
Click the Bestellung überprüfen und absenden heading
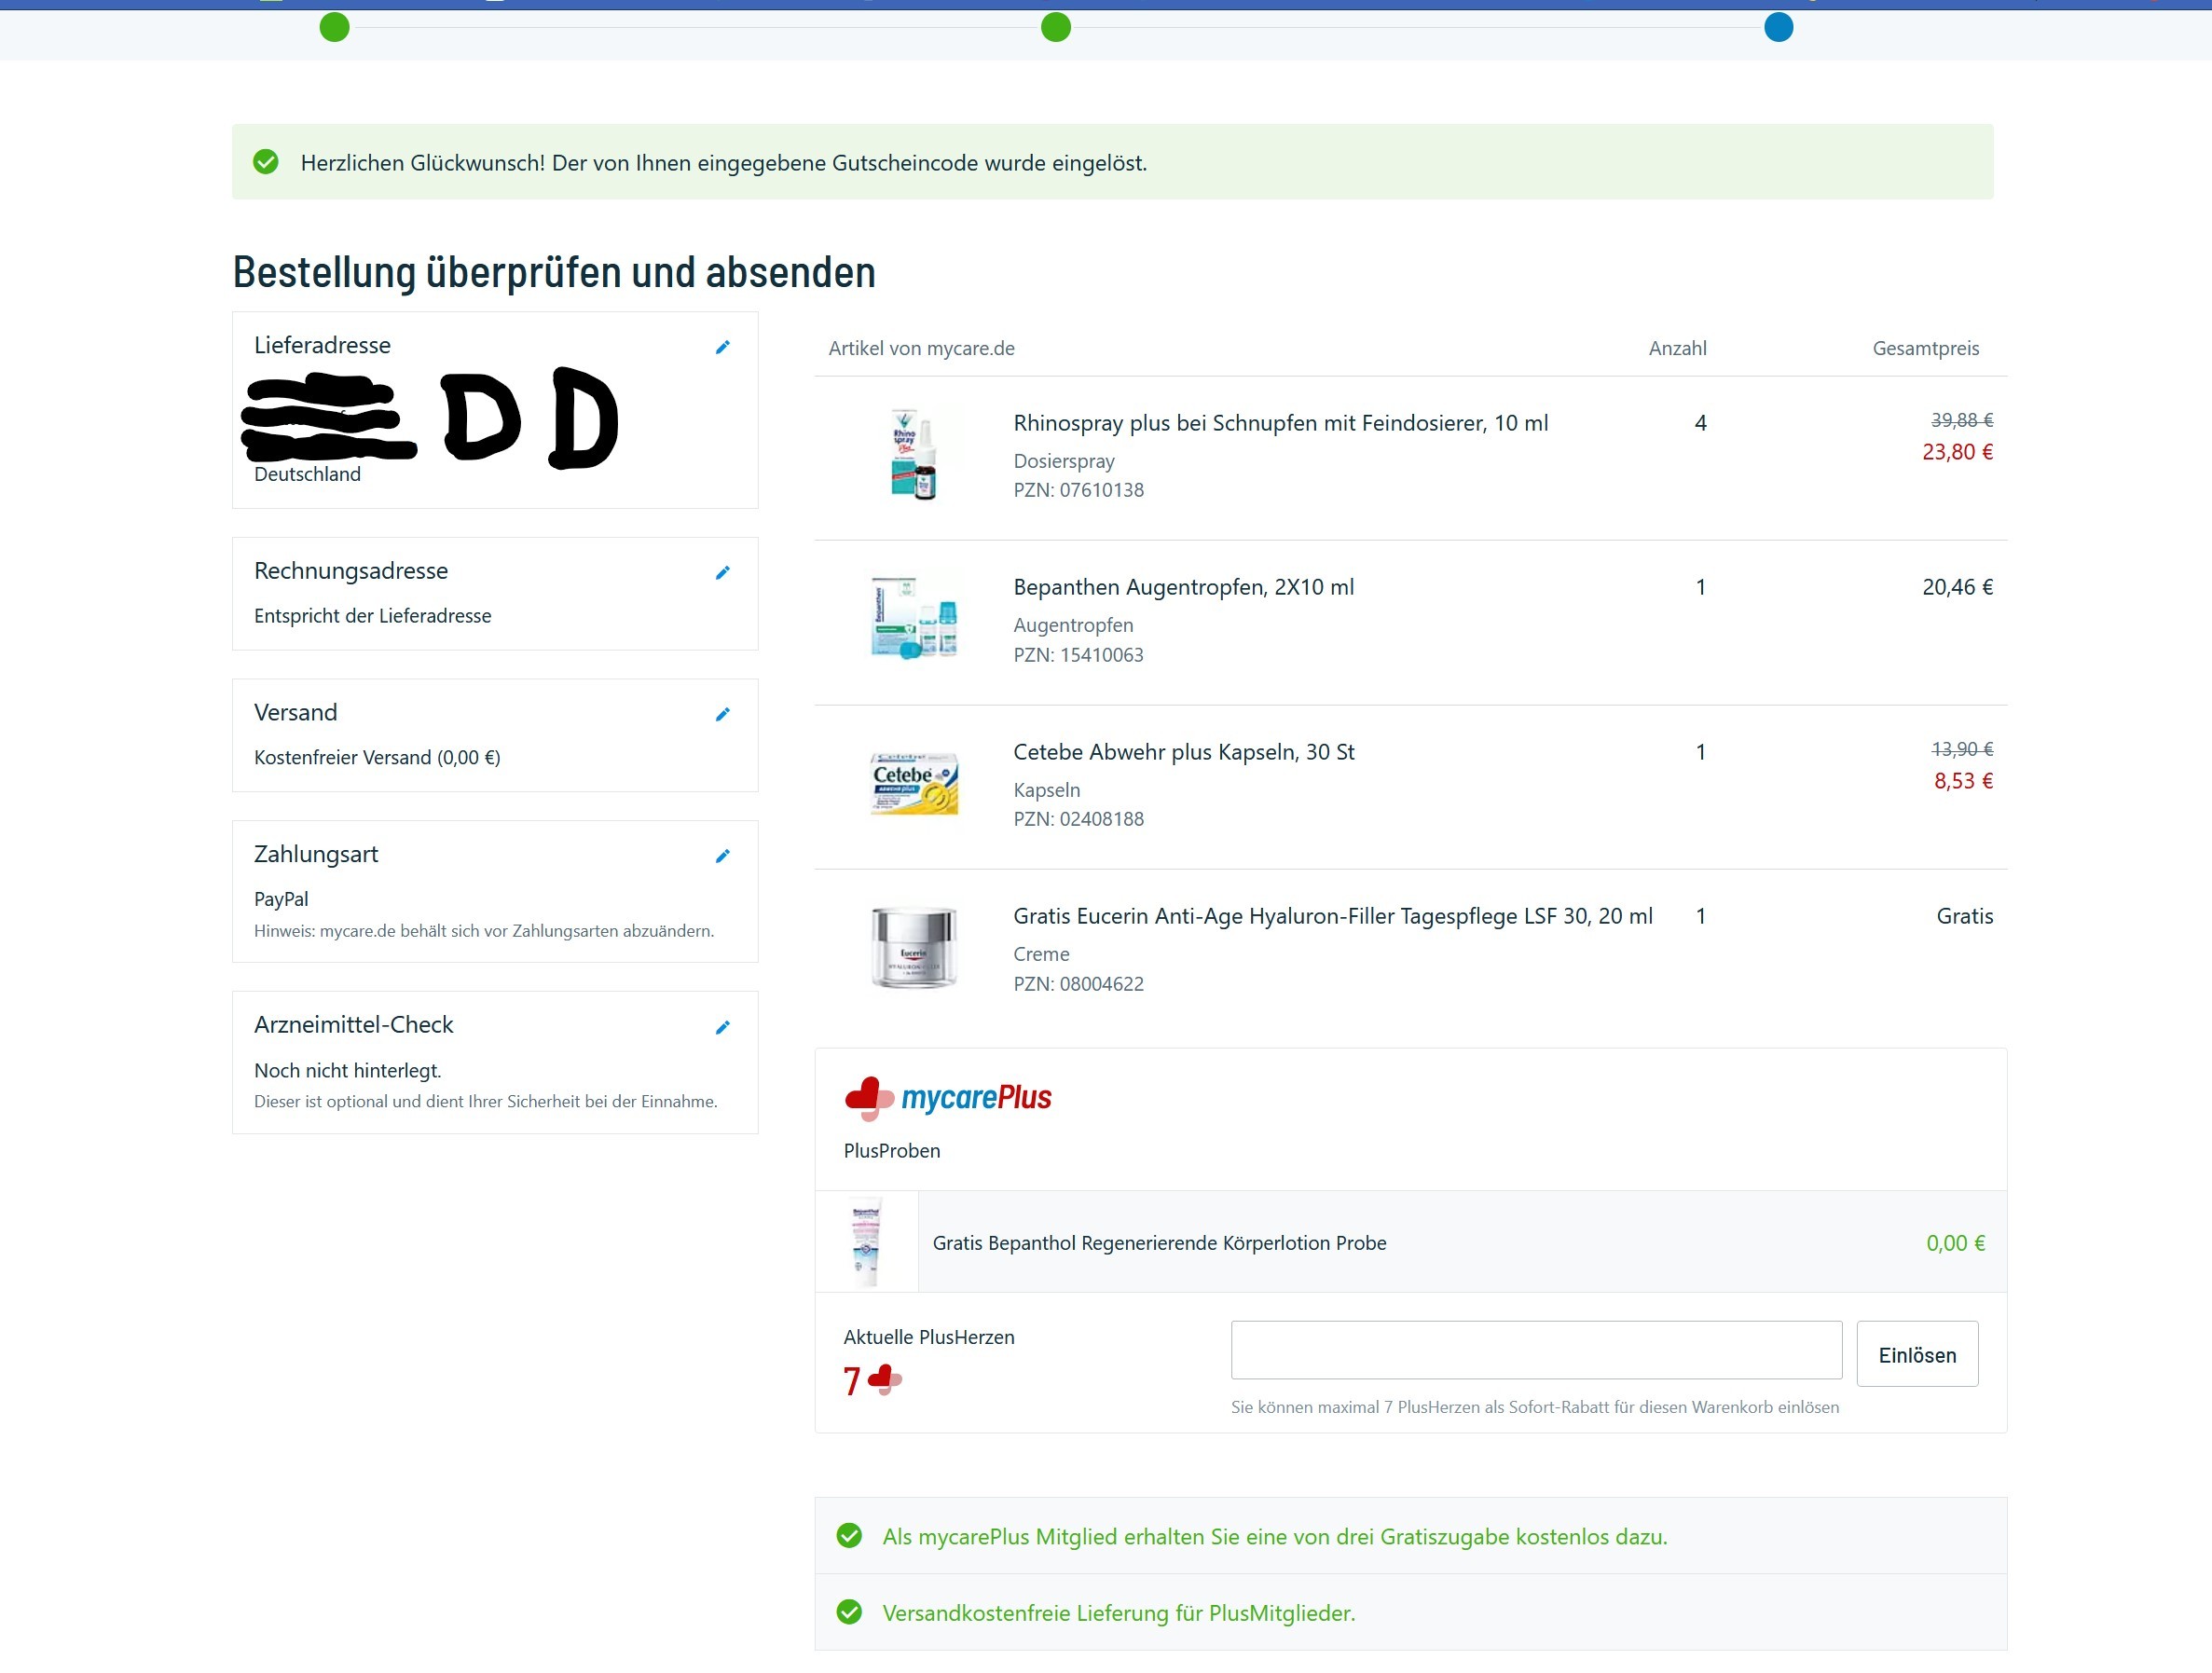(554, 273)
